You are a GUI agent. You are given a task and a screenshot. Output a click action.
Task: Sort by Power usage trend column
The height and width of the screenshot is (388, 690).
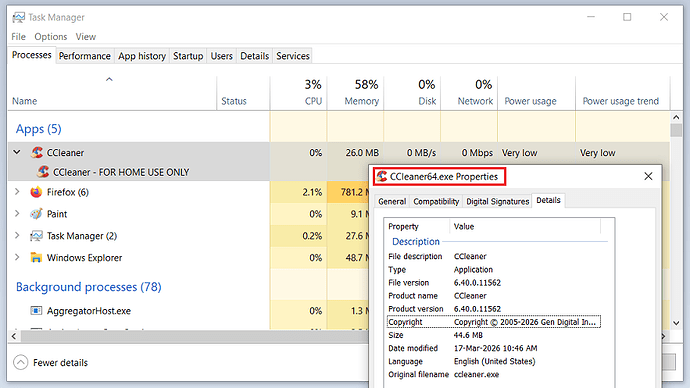coord(623,92)
